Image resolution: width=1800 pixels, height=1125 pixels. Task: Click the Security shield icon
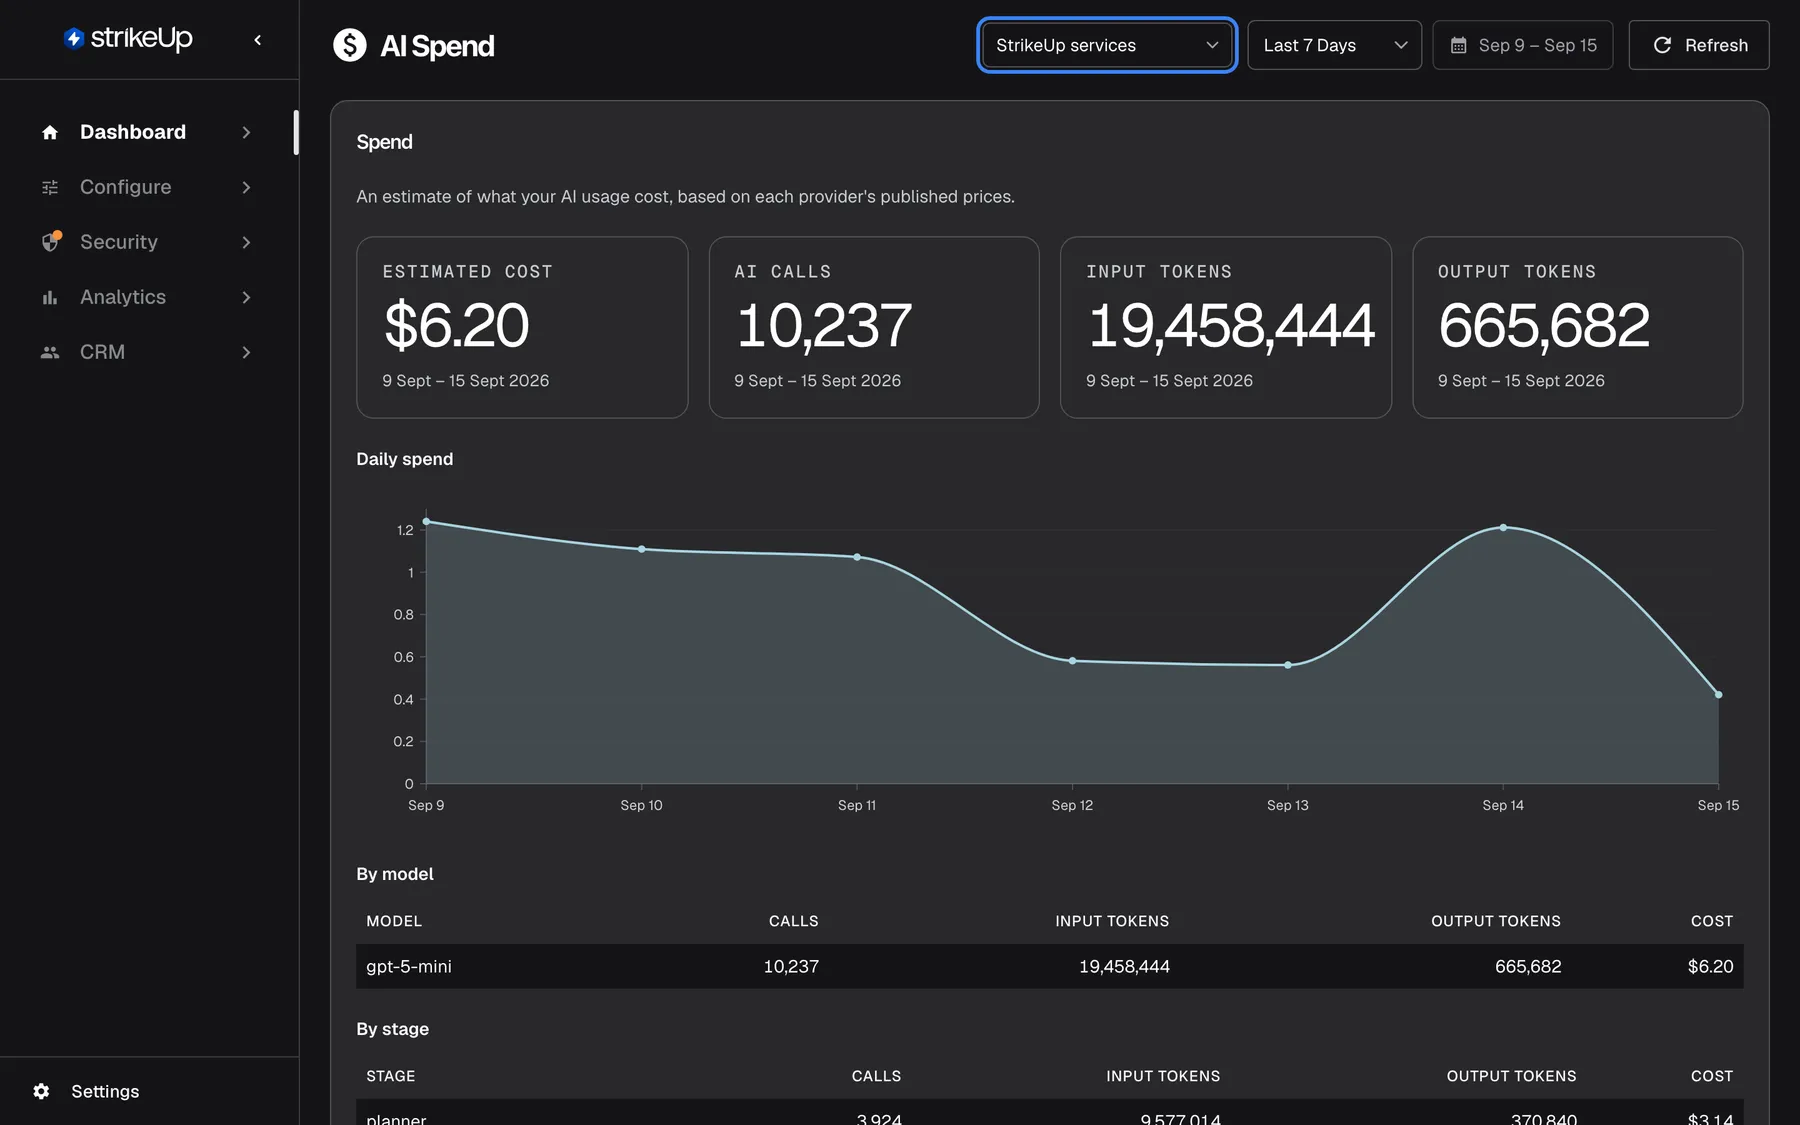click(51, 241)
